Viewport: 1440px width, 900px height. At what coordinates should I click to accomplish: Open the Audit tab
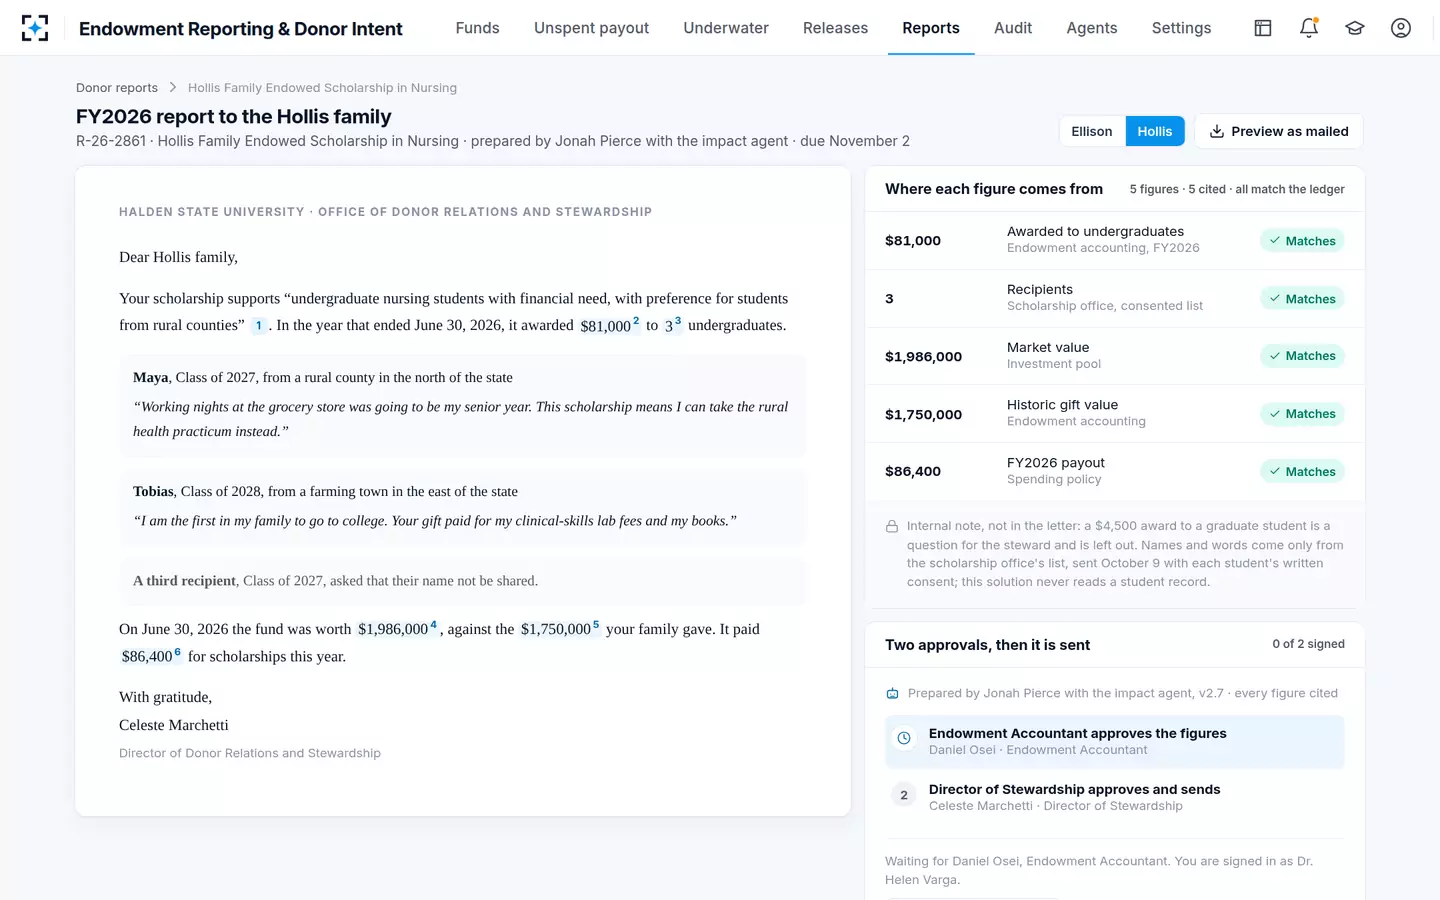pyautogui.click(x=1013, y=28)
